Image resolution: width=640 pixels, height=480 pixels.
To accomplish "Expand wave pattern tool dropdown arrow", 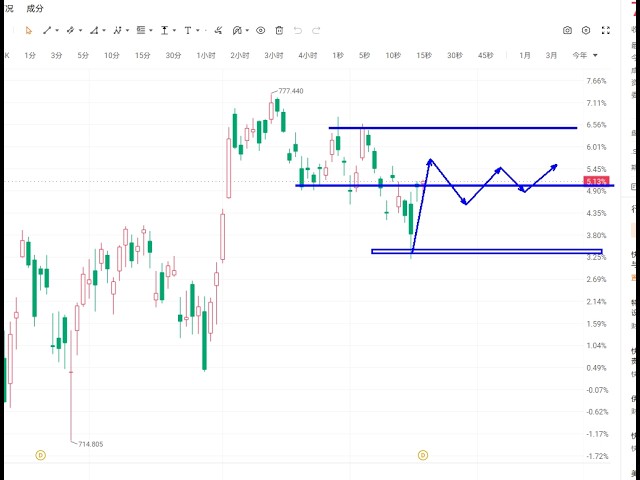I will pos(127,31).
